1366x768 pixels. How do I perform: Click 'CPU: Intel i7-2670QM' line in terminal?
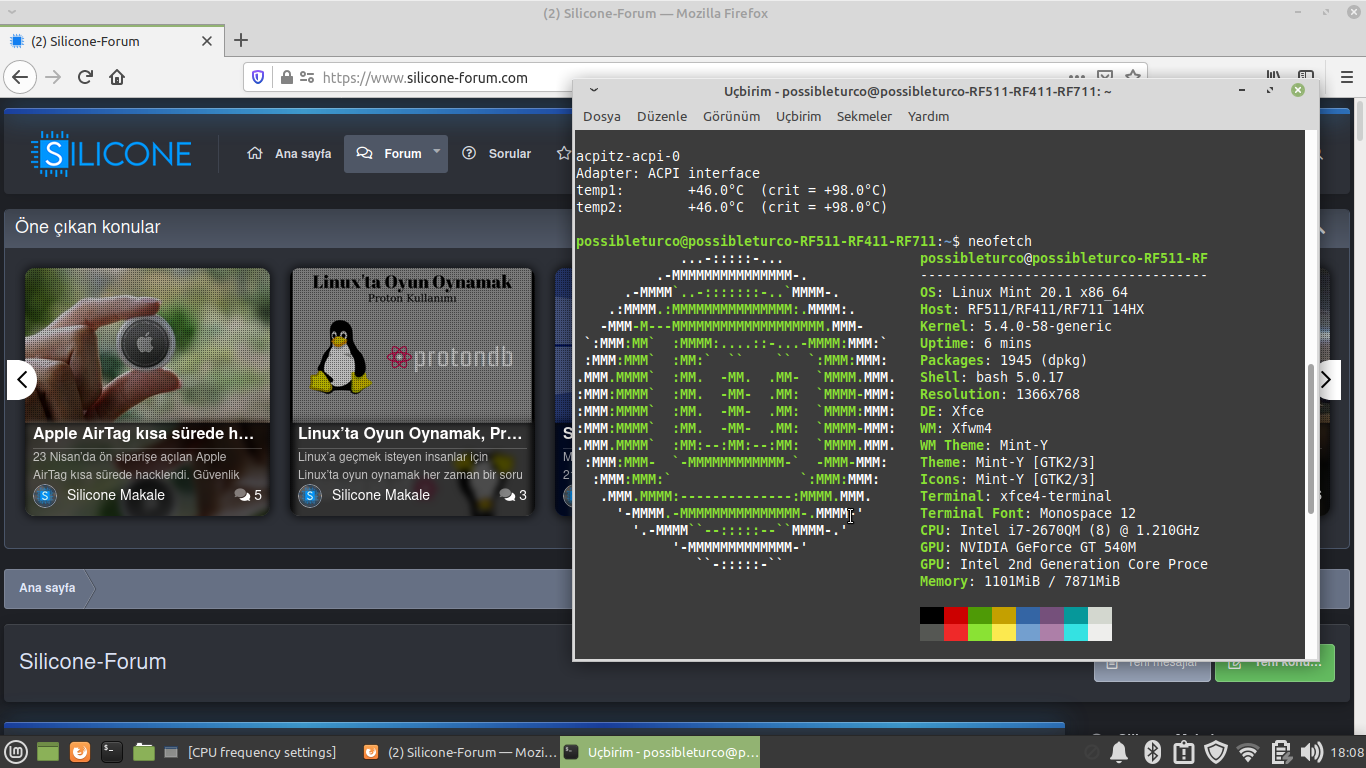click(x=1060, y=530)
